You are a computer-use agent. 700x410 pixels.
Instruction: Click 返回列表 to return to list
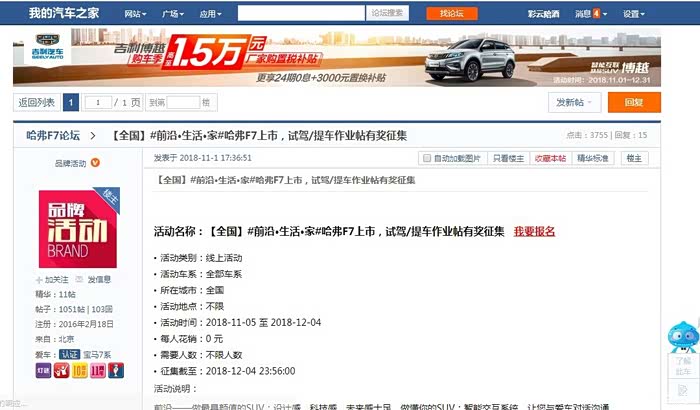pyautogui.click(x=37, y=103)
